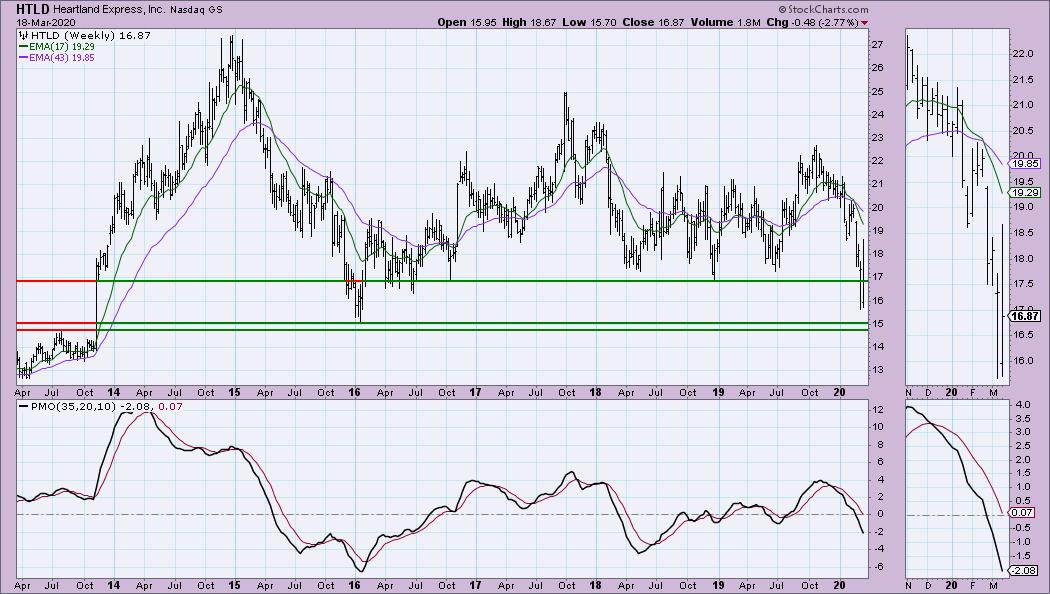Click the HTLD (Weekly) 16.87 legend entry
This screenshot has height=594, width=1050.
(x=86, y=35)
